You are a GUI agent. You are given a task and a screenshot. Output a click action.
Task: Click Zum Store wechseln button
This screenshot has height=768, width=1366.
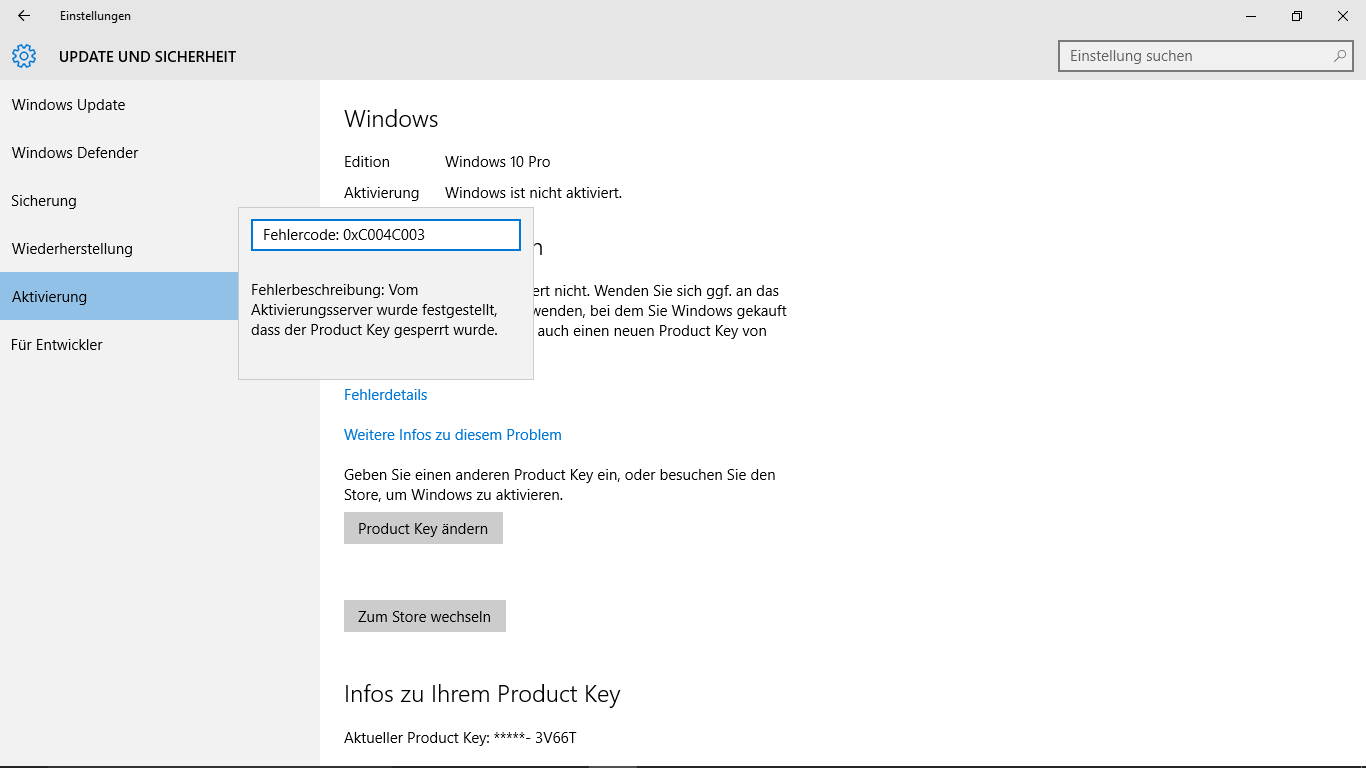click(425, 616)
